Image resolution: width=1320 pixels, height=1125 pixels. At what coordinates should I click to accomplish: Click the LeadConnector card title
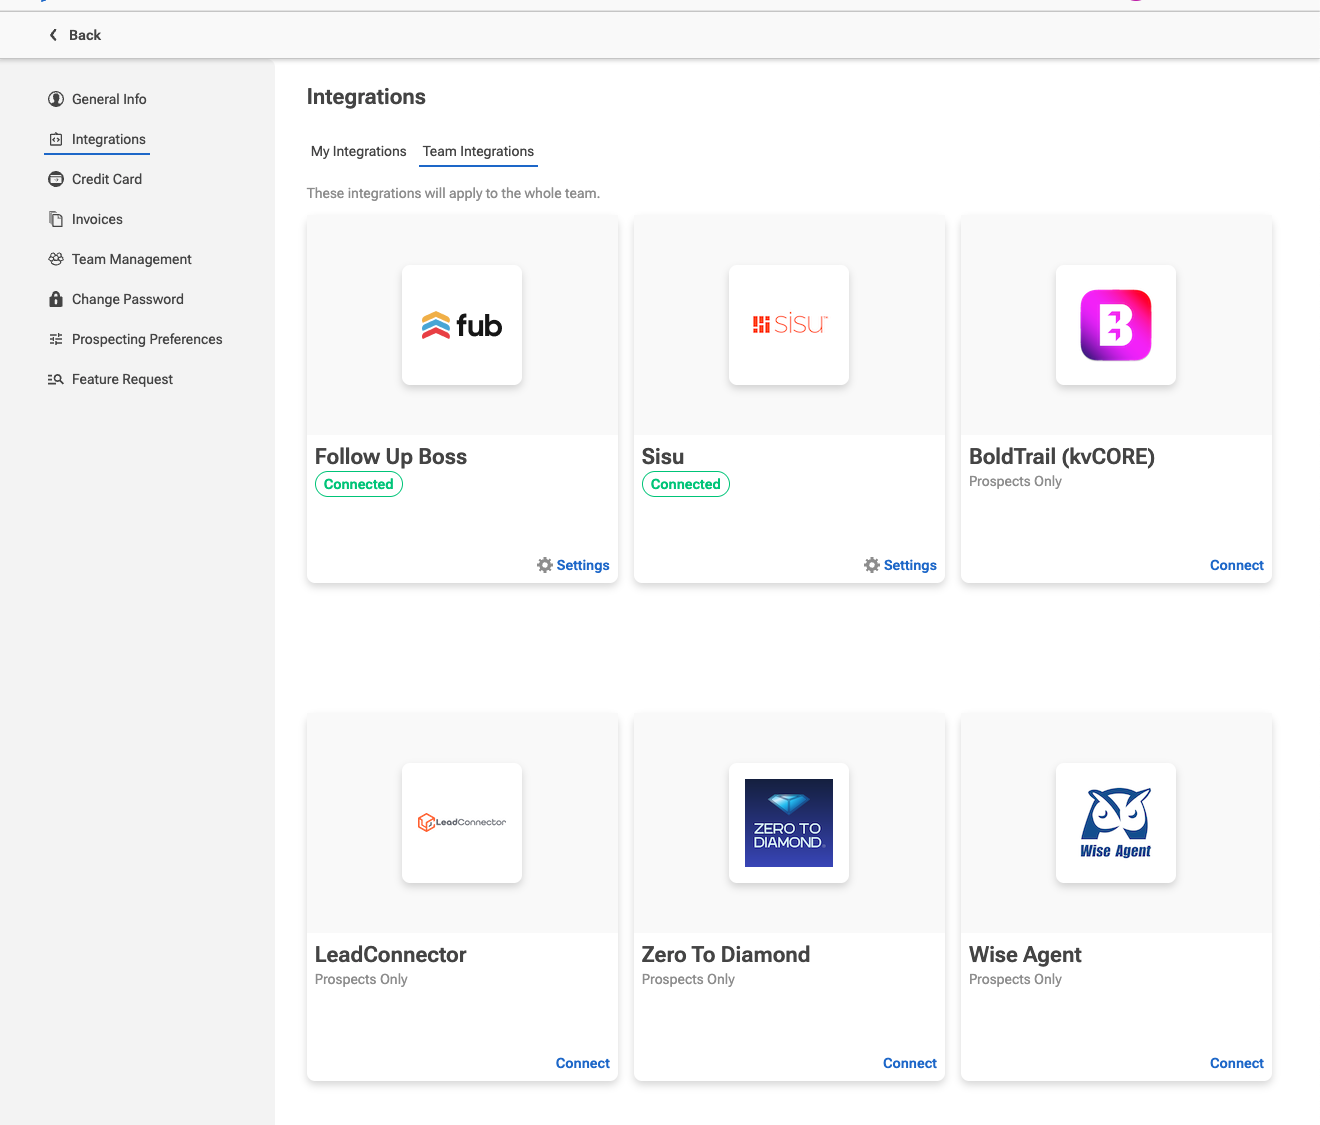click(x=391, y=954)
